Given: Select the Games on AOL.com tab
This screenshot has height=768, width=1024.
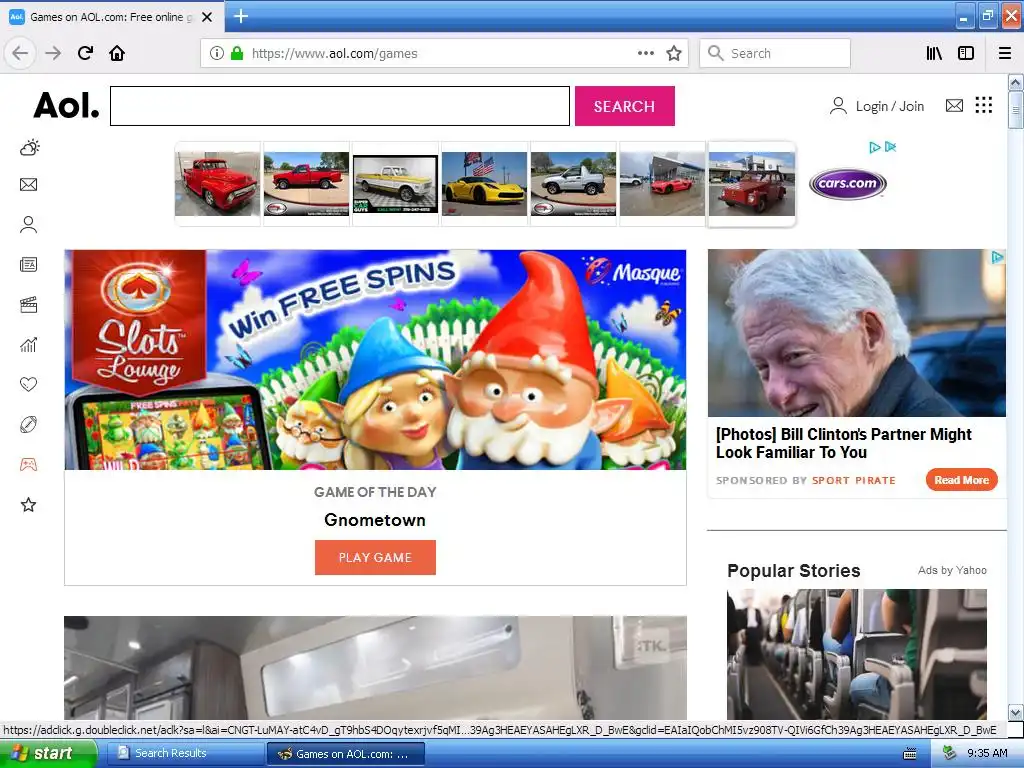Looking at the screenshot, I should click(x=112, y=17).
